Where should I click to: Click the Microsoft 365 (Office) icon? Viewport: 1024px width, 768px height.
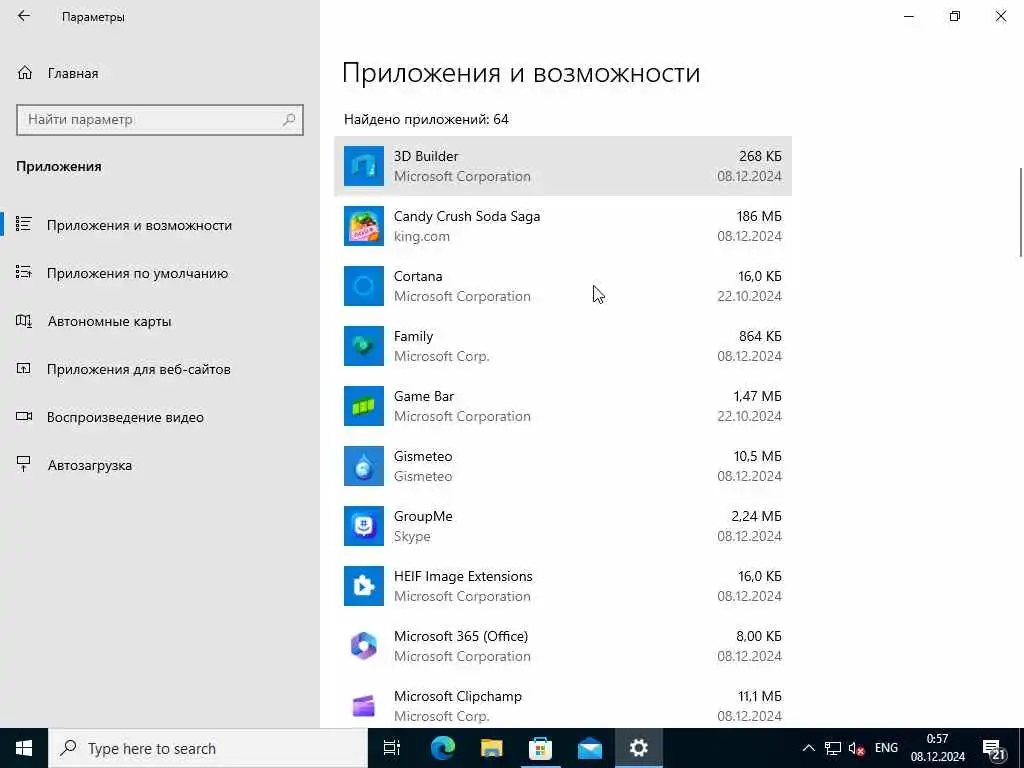[x=364, y=647]
